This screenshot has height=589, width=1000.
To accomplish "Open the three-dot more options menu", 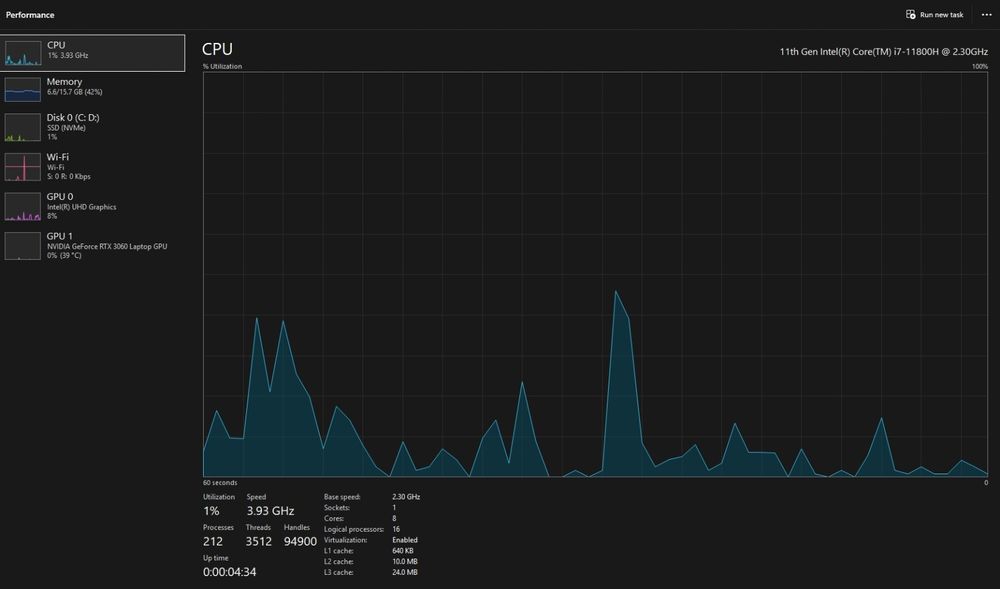I will [x=986, y=15].
